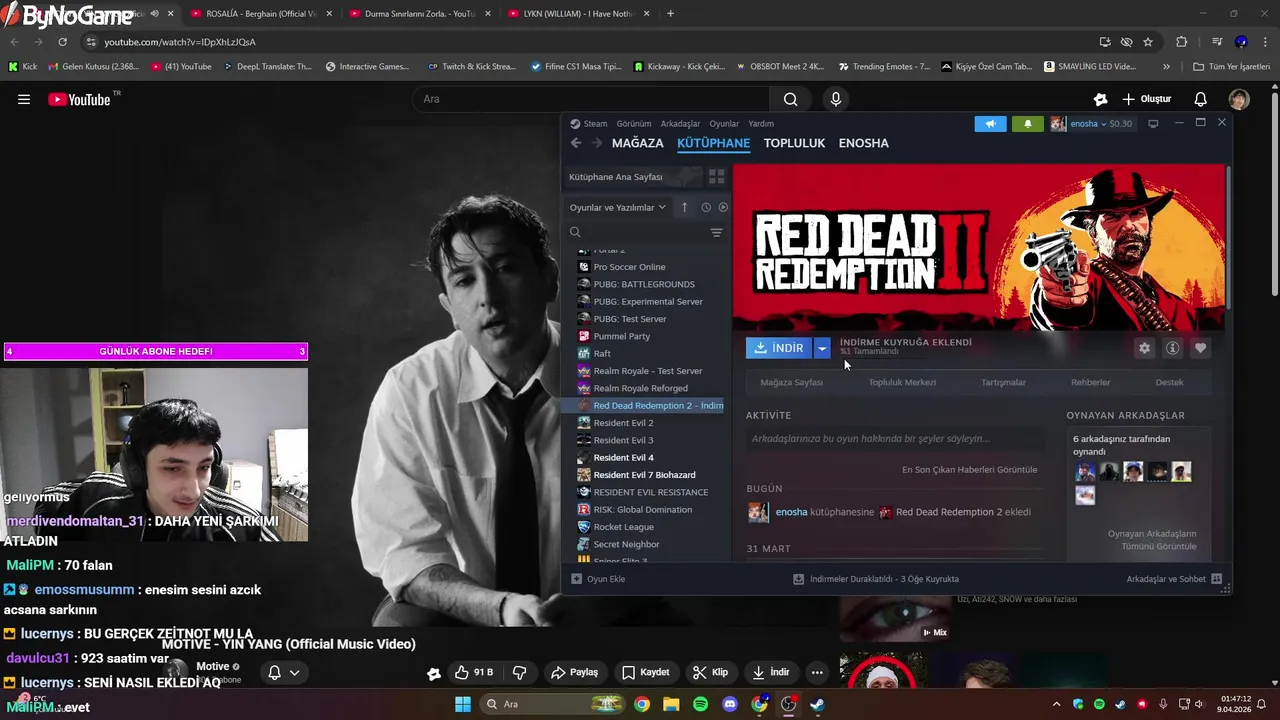Image resolution: width=1280 pixels, height=720 pixels.
Task: Go to MAĞAZA tab in Steam
Action: point(637,143)
